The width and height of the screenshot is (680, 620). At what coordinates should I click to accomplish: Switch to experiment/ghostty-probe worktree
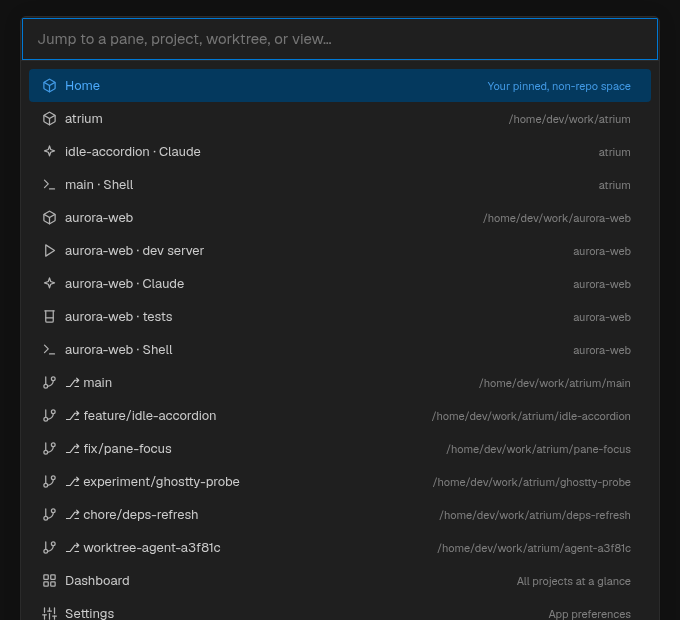pyautogui.click(x=340, y=481)
